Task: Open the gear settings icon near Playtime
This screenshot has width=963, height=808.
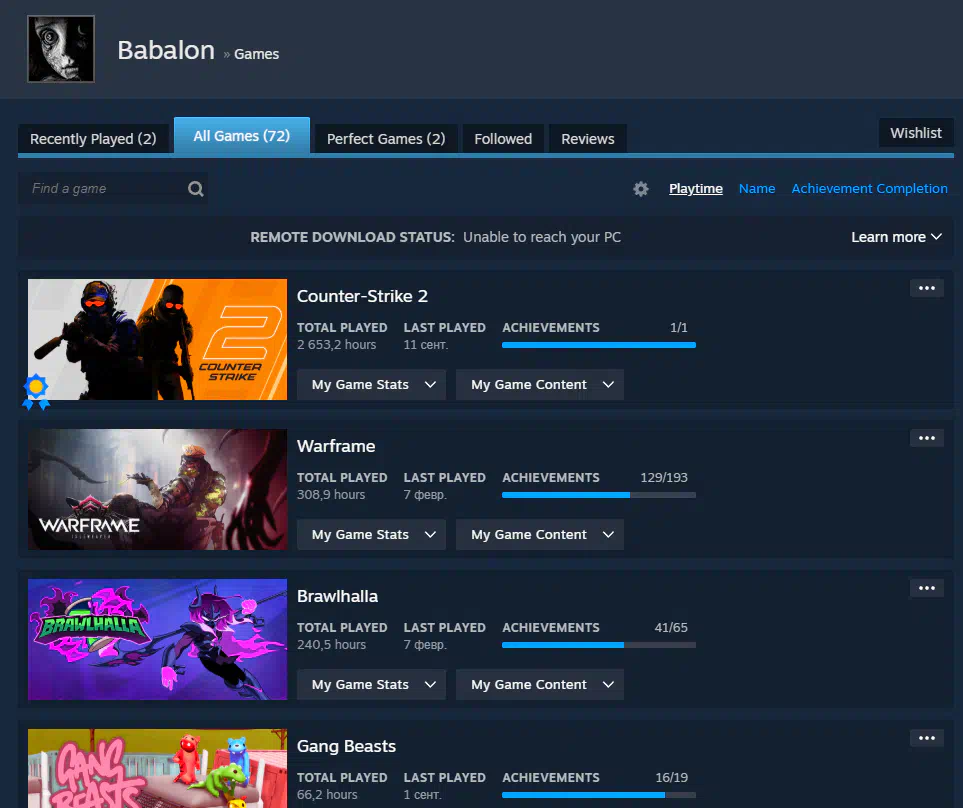Action: [641, 189]
